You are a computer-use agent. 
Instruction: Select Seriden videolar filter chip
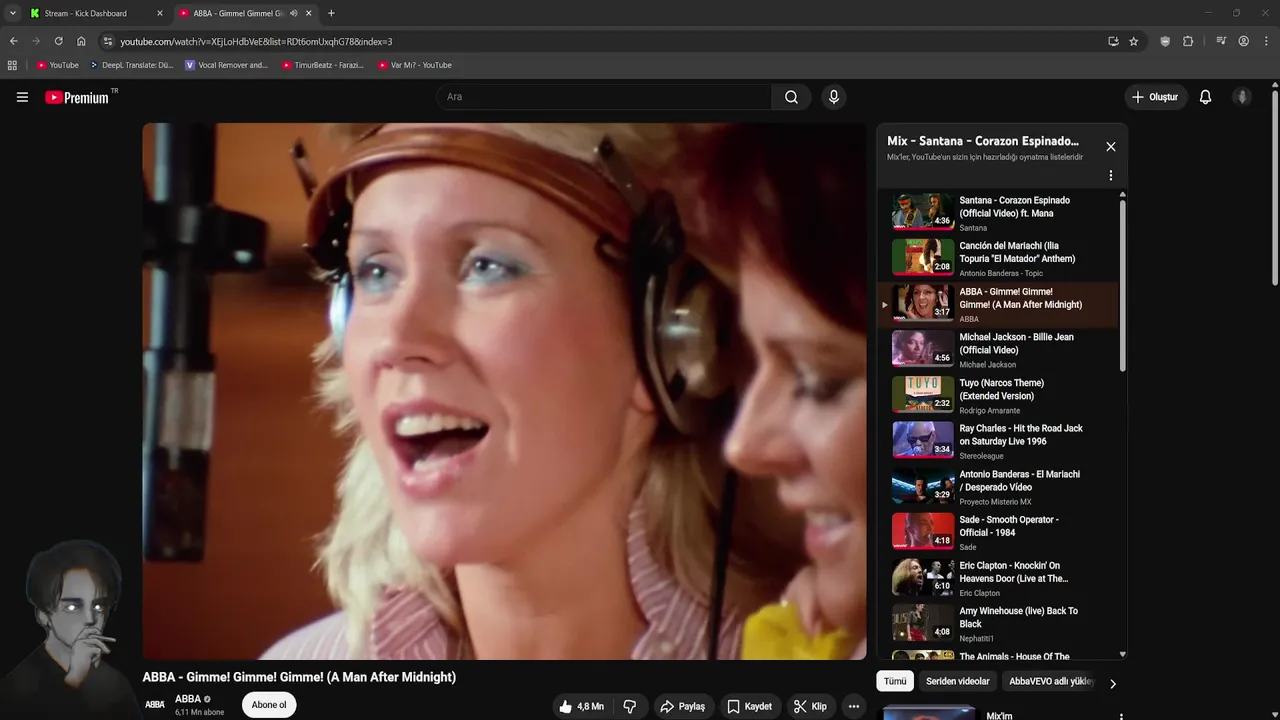click(958, 681)
